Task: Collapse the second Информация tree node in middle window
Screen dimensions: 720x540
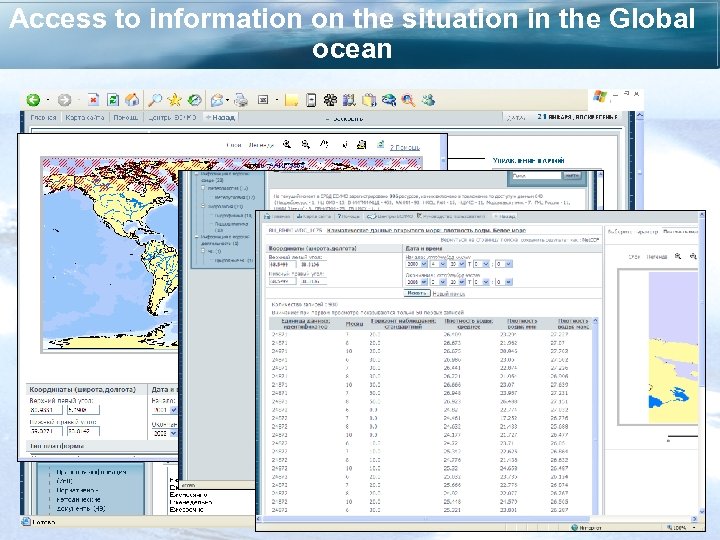Action: coord(197,237)
